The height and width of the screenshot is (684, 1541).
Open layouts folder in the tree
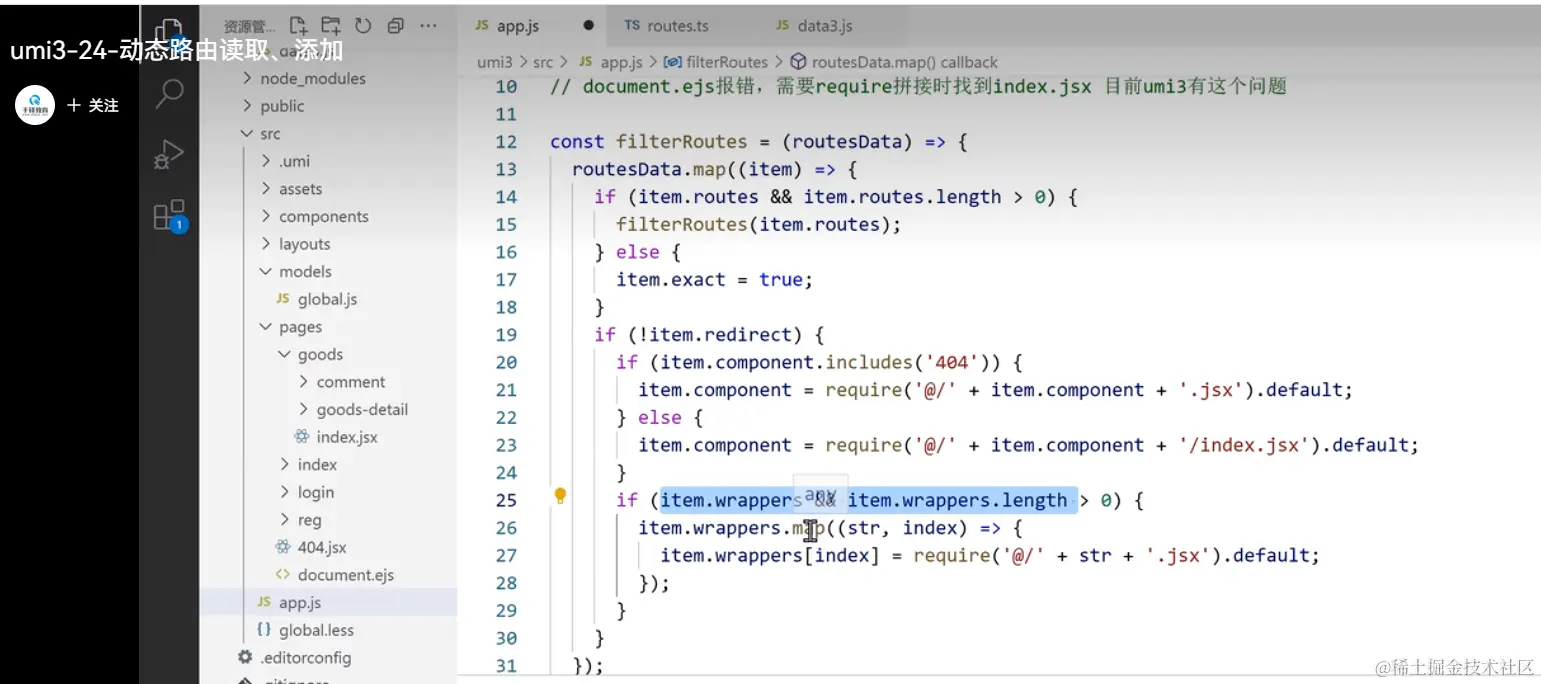(x=304, y=244)
